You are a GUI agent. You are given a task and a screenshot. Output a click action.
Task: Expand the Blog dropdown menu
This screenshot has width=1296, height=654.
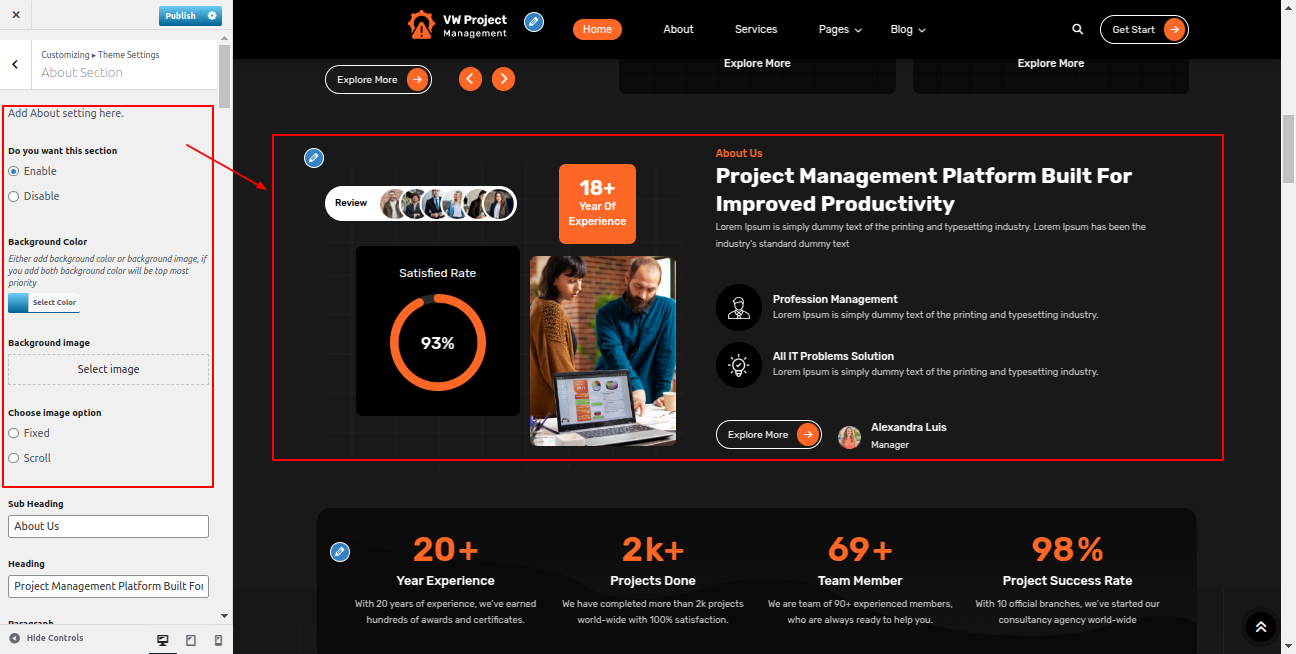click(908, 29)
